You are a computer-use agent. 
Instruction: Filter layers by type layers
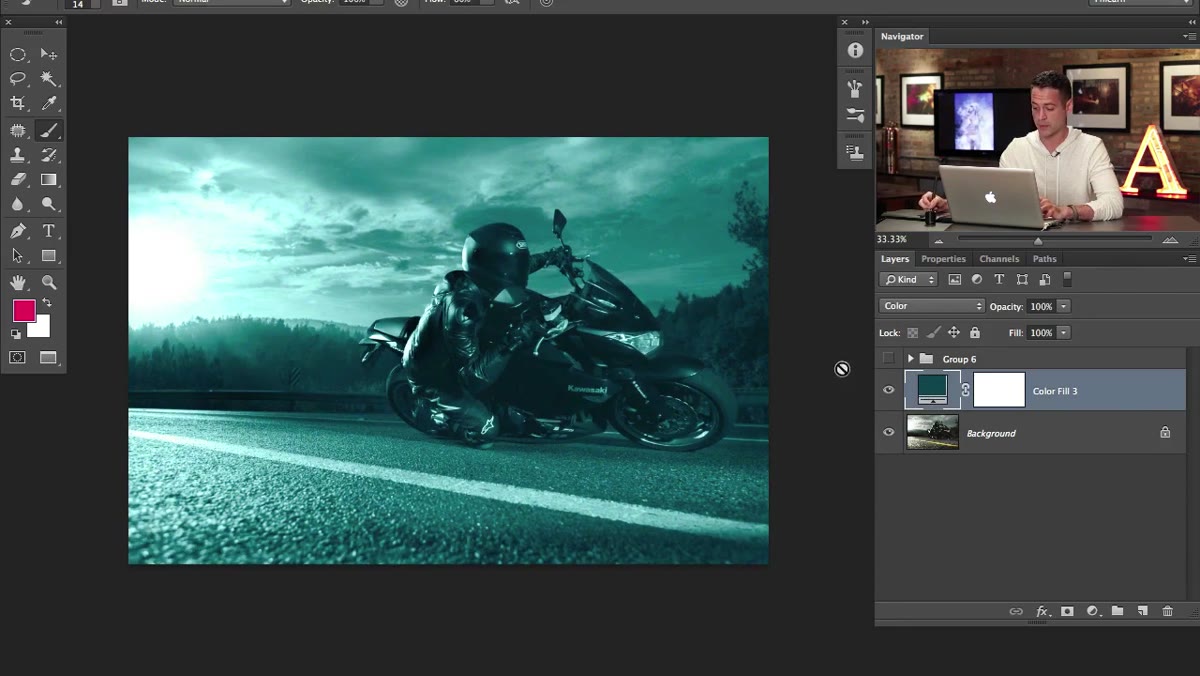(x=999, y=280)
